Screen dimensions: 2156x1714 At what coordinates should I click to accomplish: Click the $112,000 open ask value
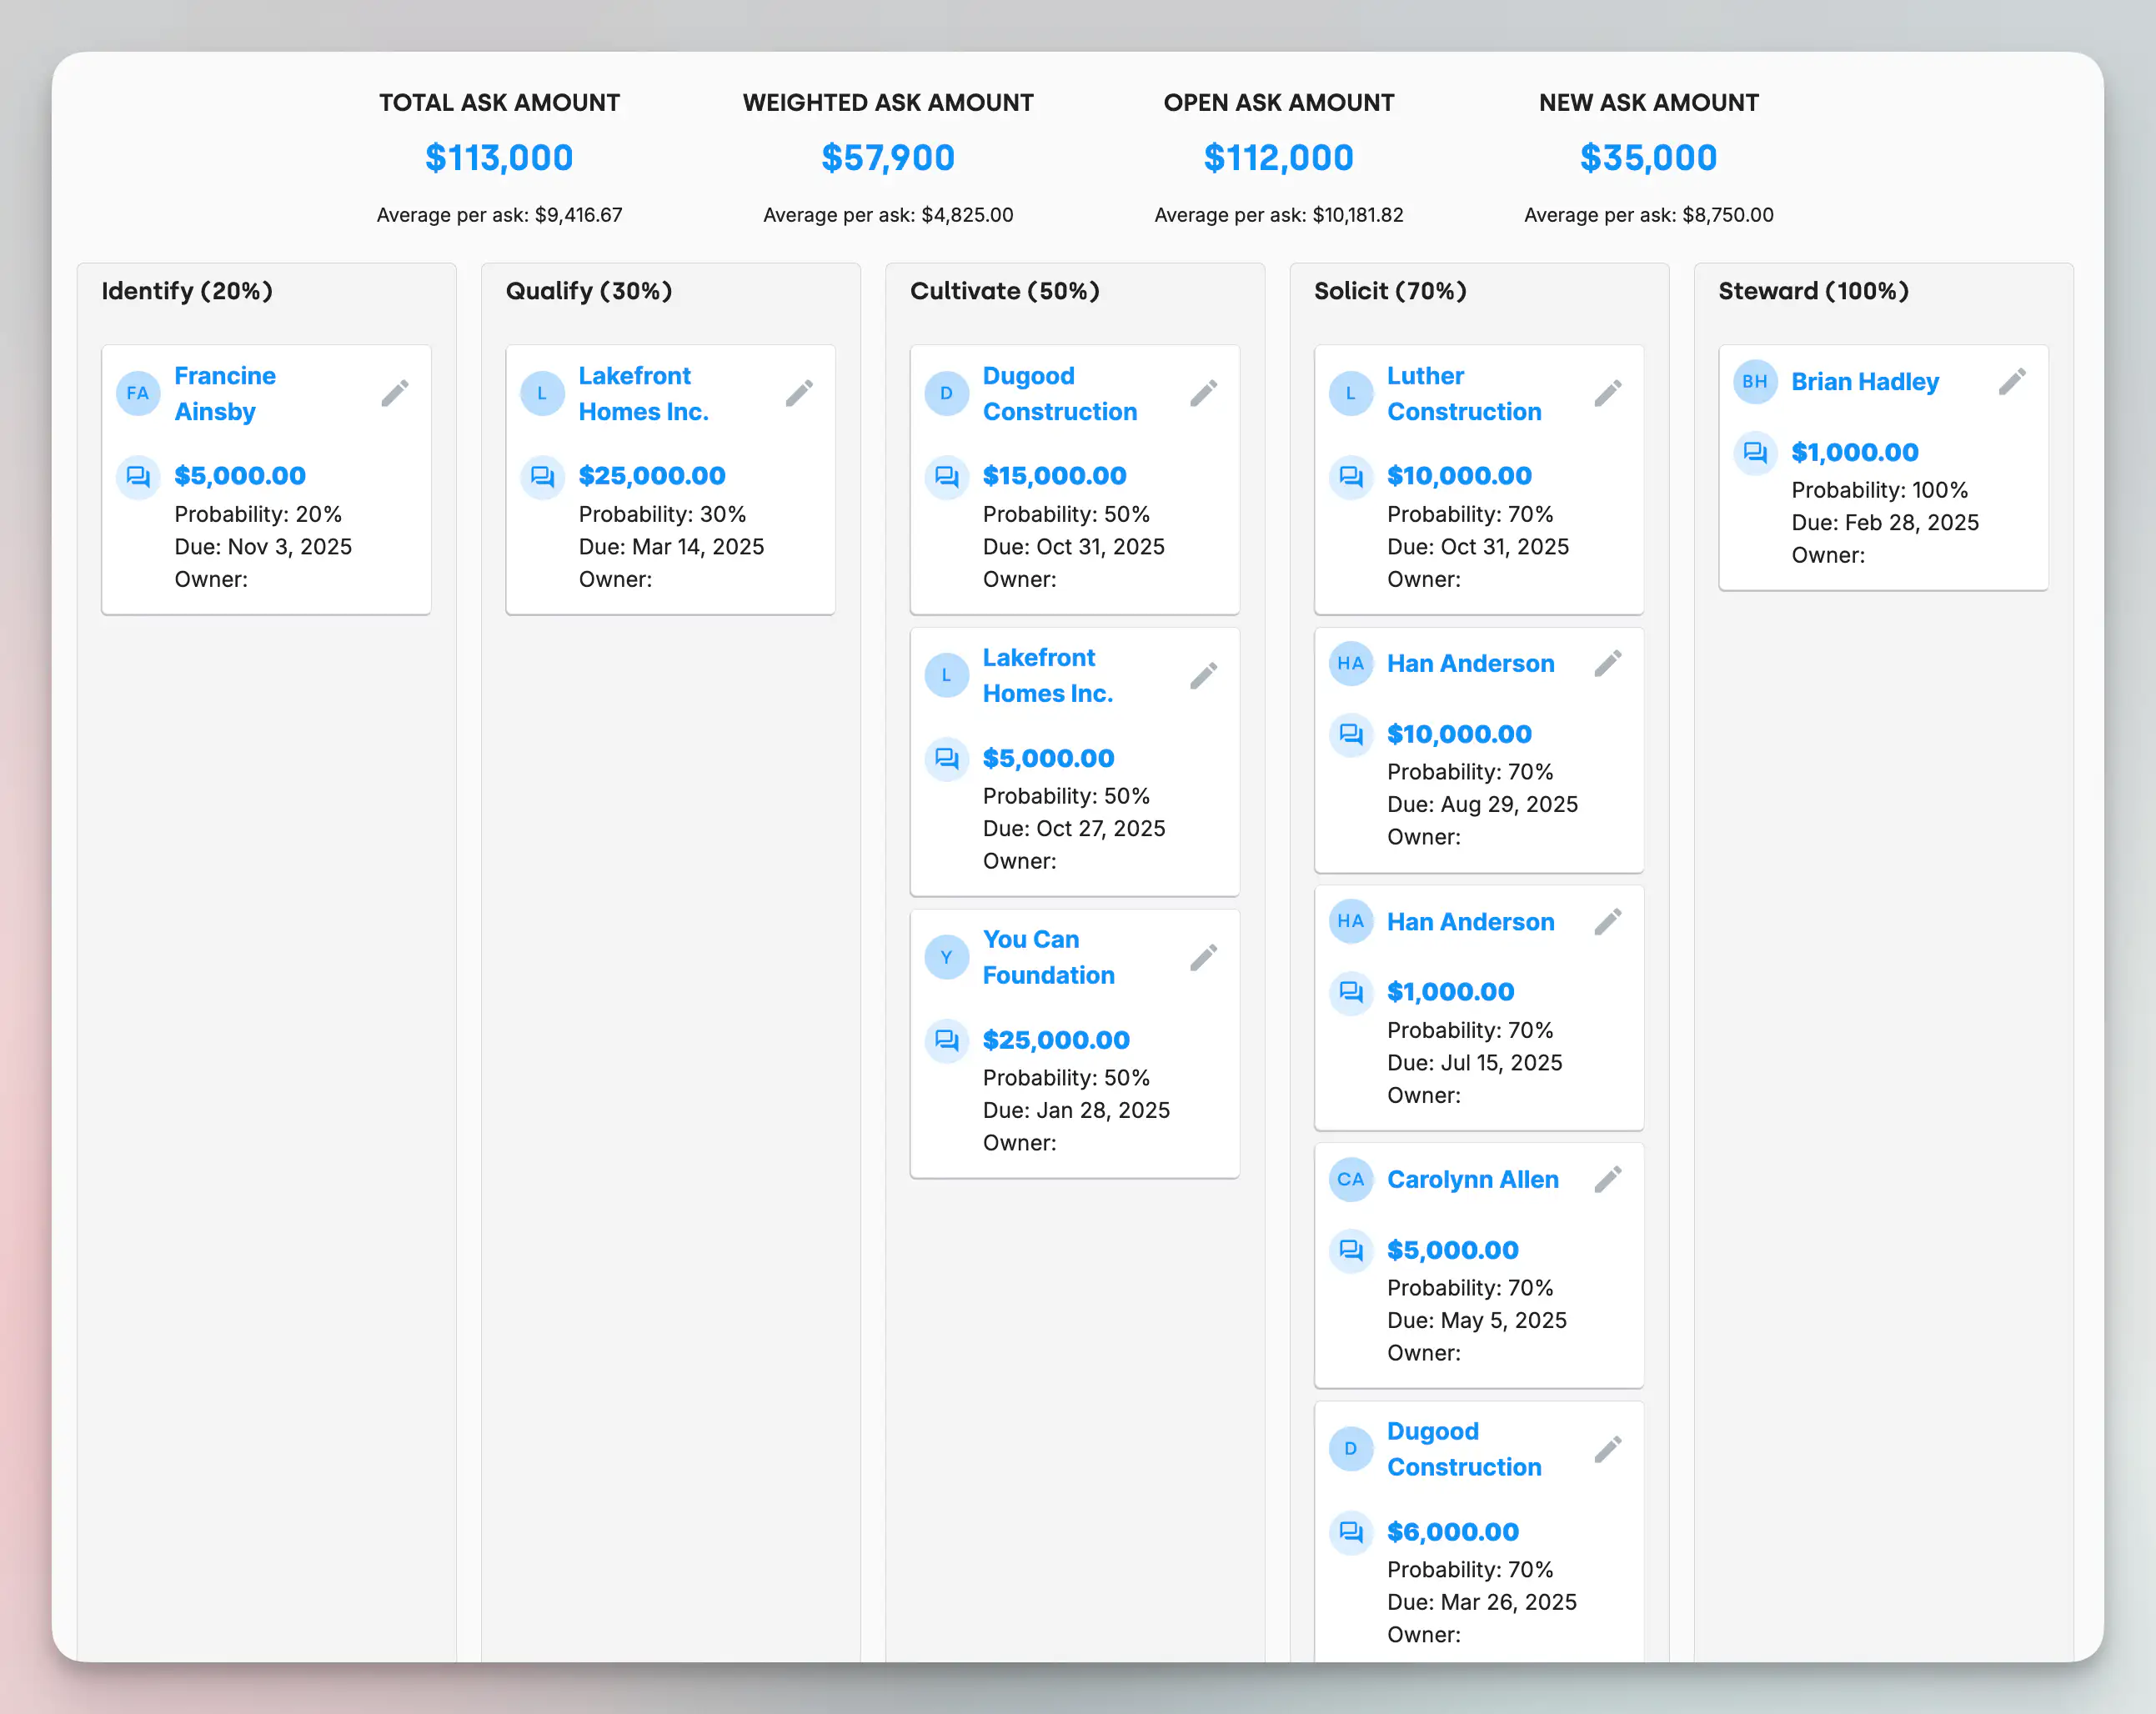(1278, 157)
